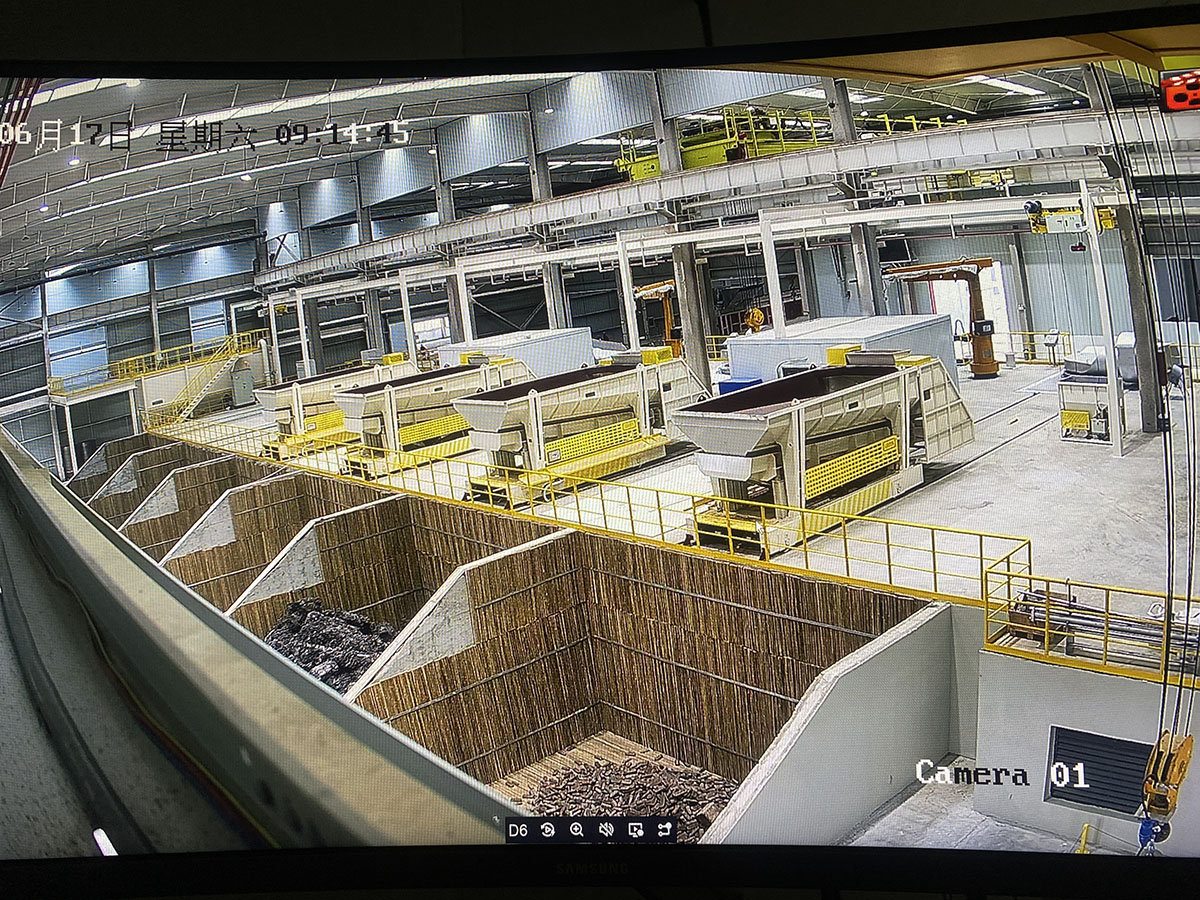Open the live view strategy icon

pos(635,830)
